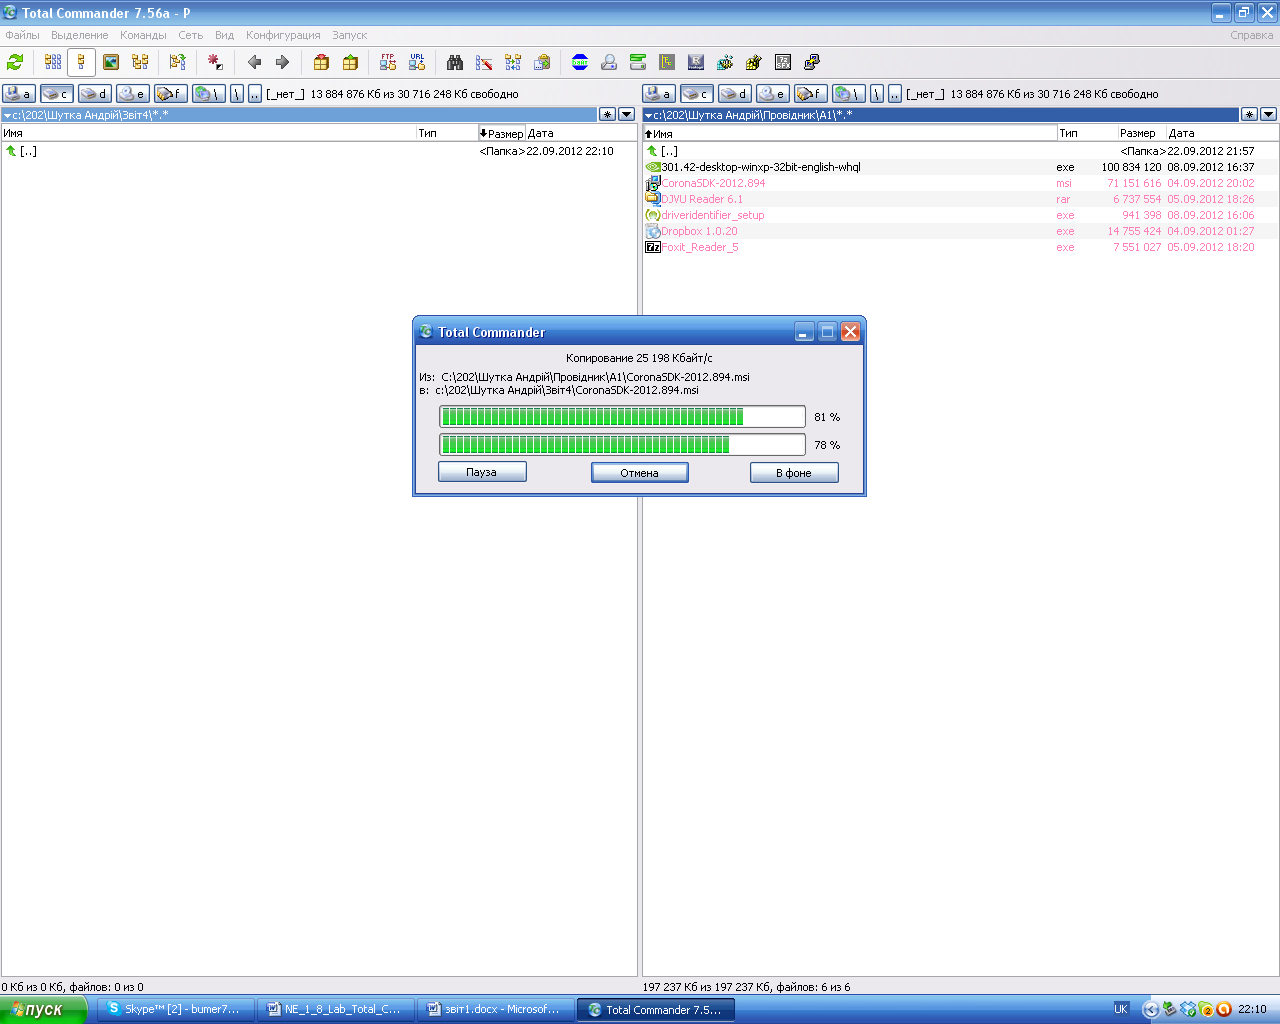Select drive c in right panel
The height and width of the screenshot is (1024, 1280).
(696, 93)
